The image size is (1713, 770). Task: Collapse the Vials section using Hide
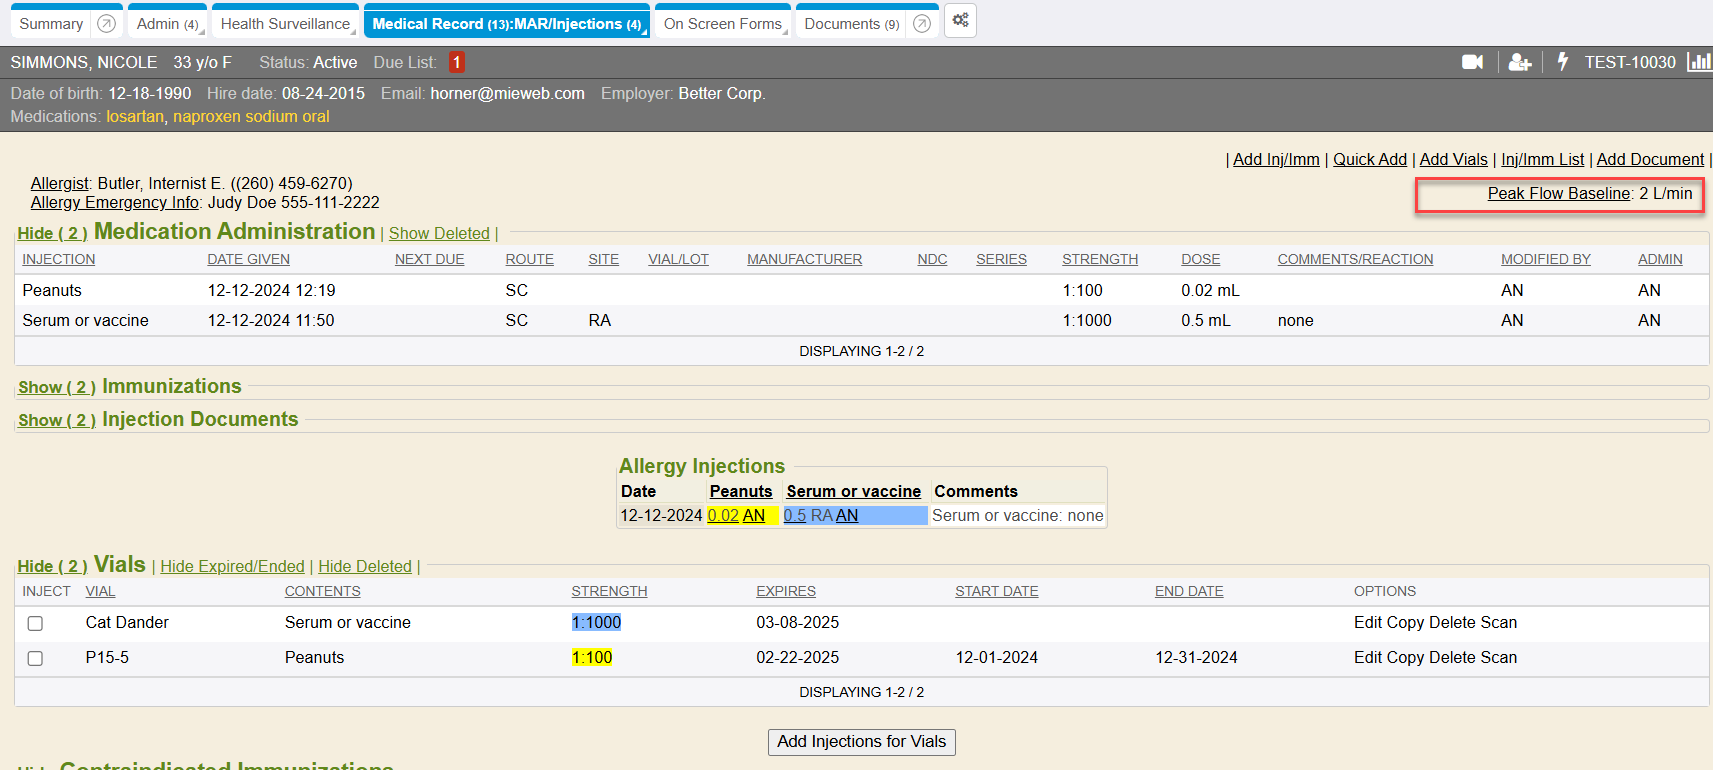(52, 566)
